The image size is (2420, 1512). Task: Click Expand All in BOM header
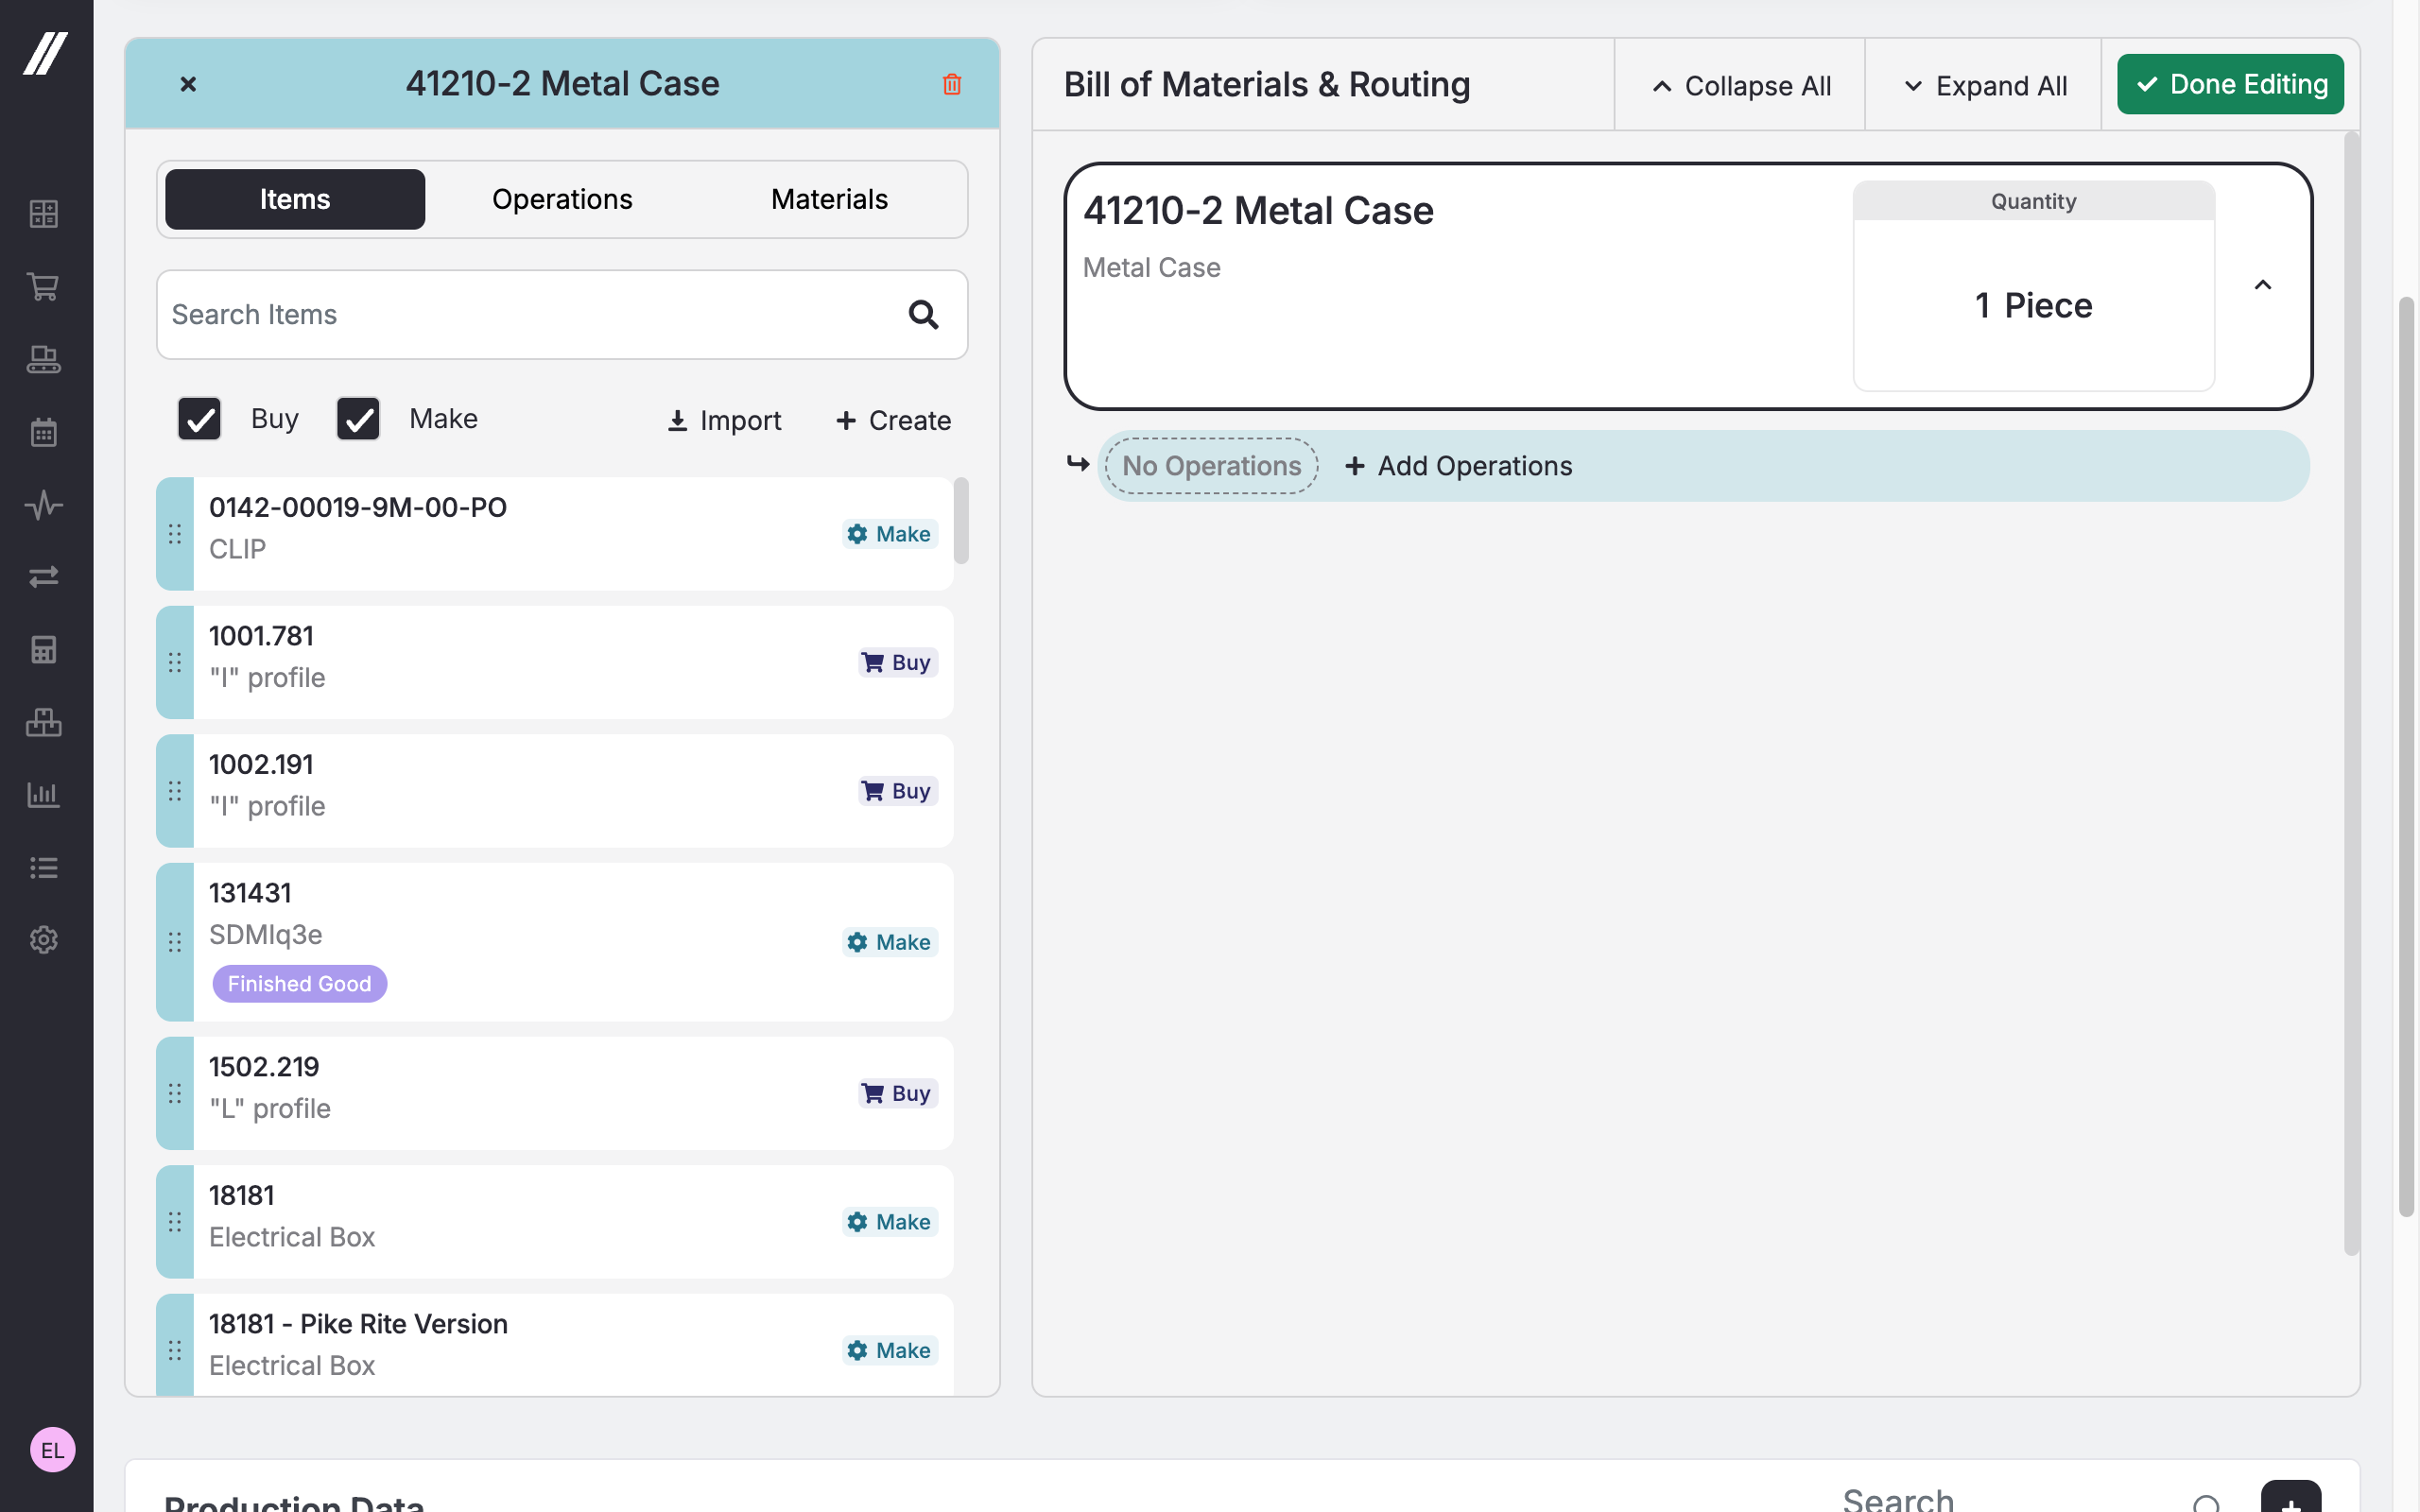(x=1984, y=86)
